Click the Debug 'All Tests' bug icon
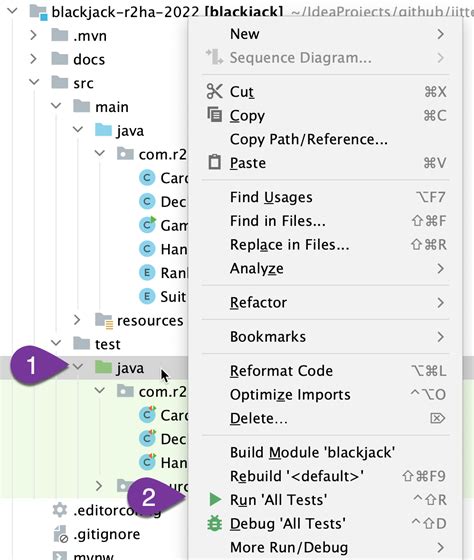The image size is (474, 560). pos(215,524)
